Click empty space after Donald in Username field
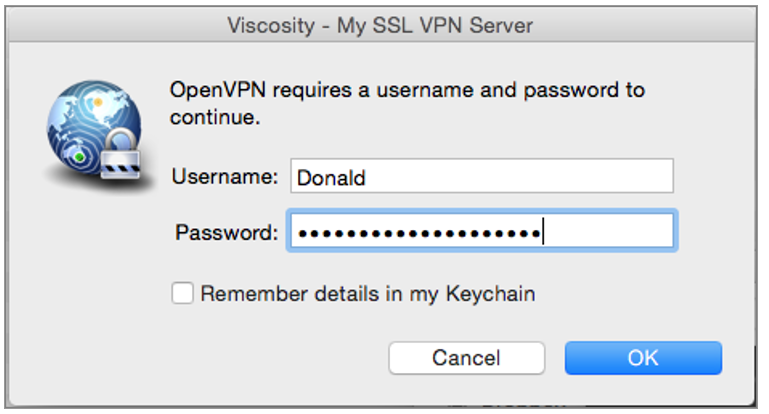This screenshot has width=769, height=414. (x=520, y=178)
